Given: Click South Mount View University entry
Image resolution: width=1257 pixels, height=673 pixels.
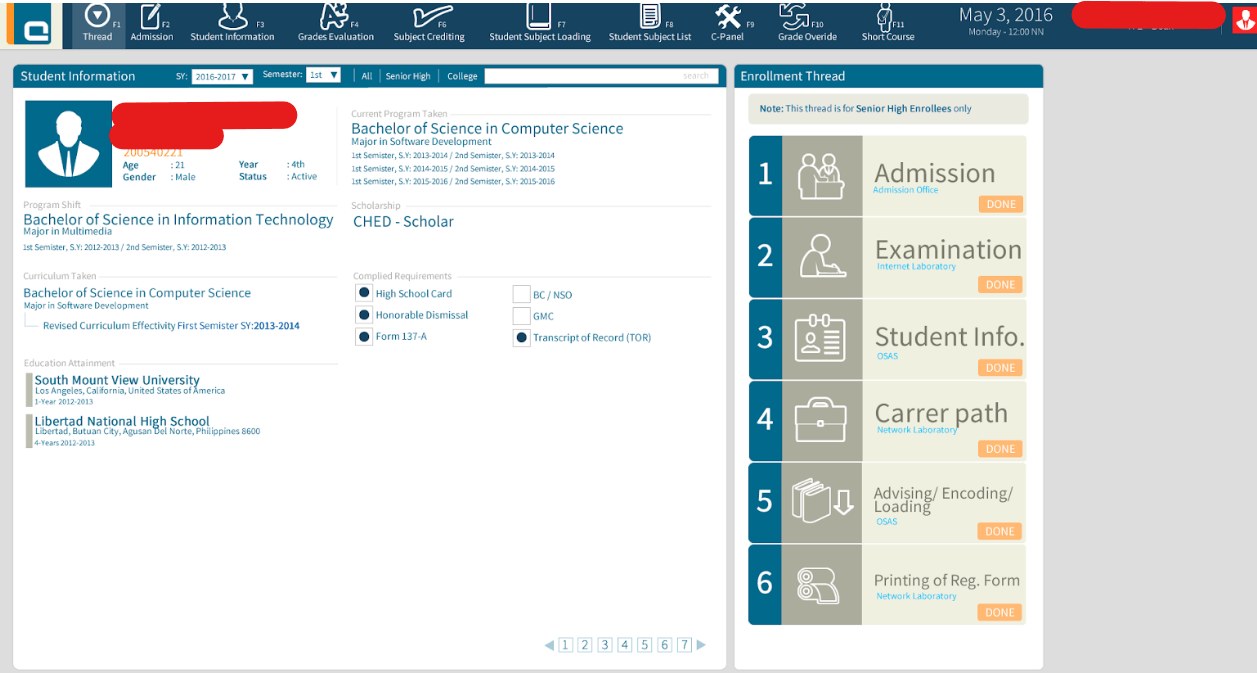Looking at the screenshot, I should [117, 380].
